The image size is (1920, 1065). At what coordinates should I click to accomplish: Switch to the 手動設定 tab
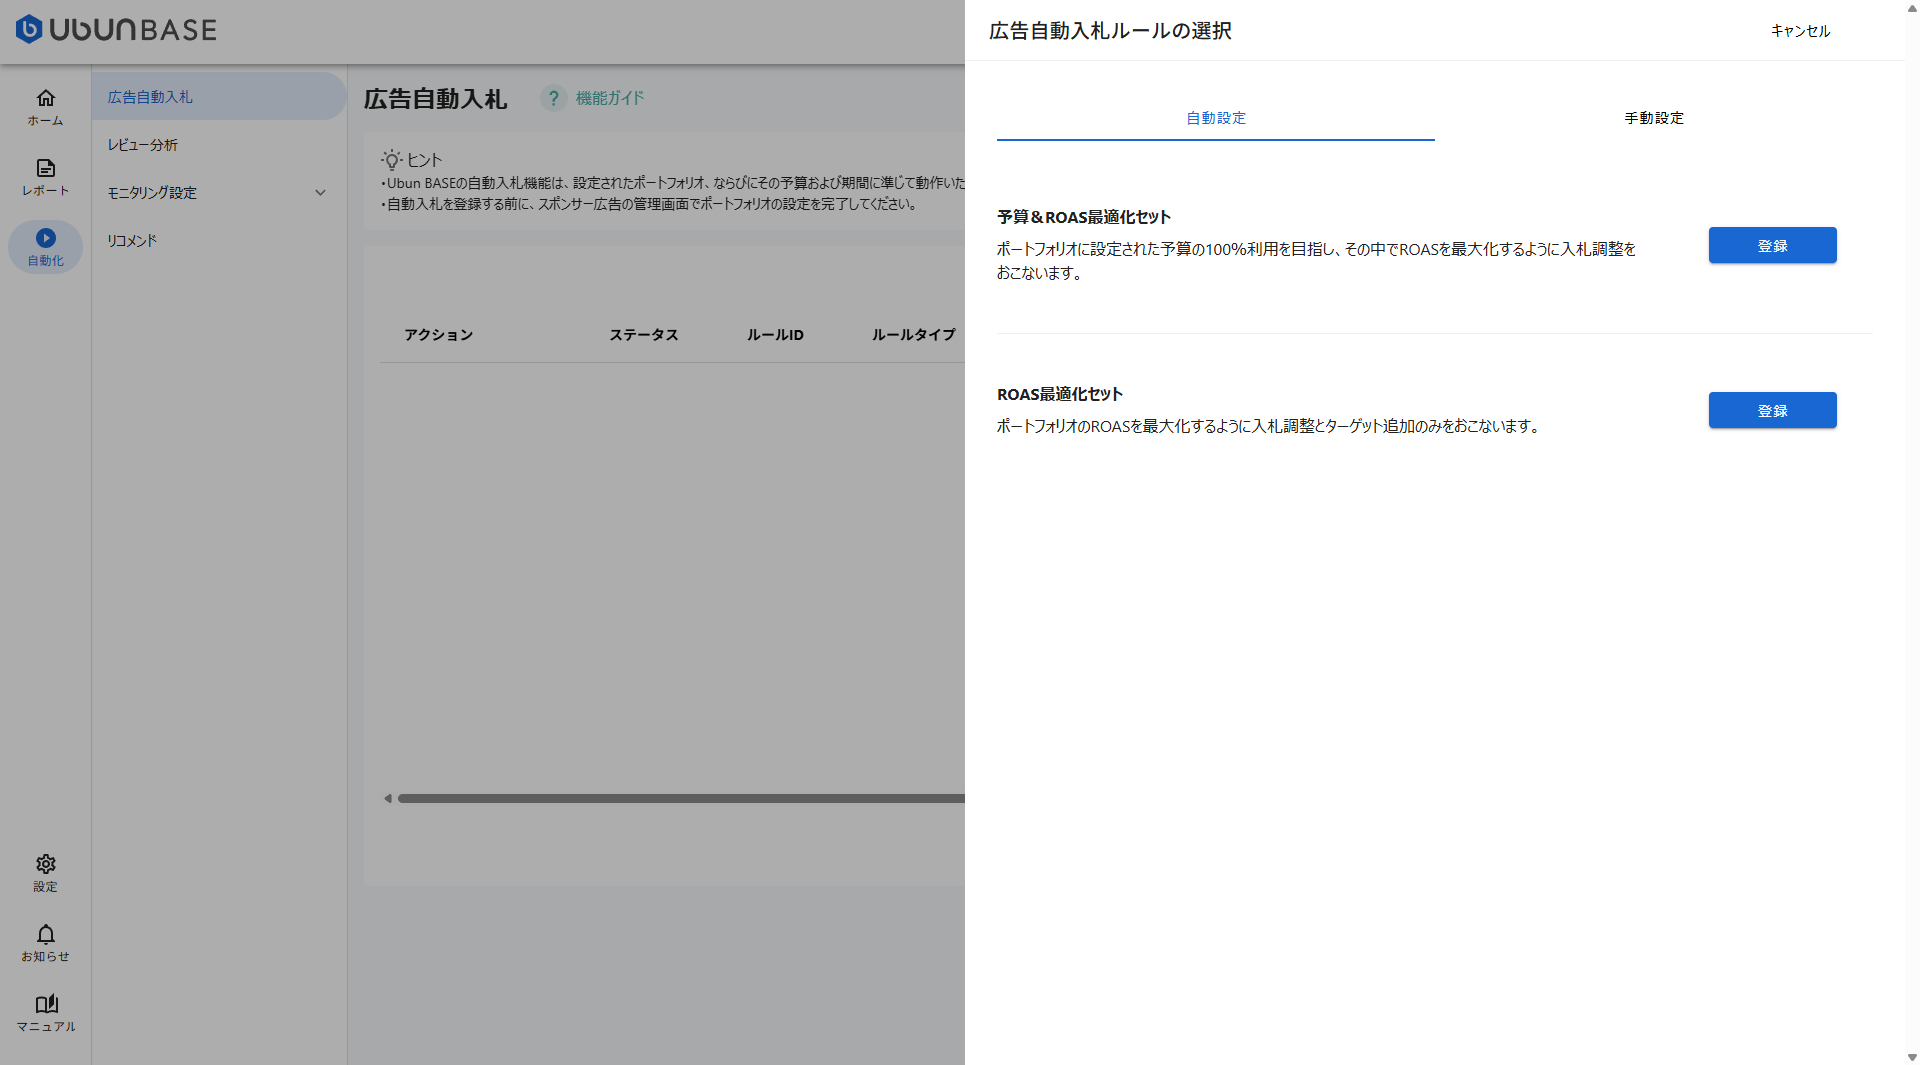pos(1653,118)
